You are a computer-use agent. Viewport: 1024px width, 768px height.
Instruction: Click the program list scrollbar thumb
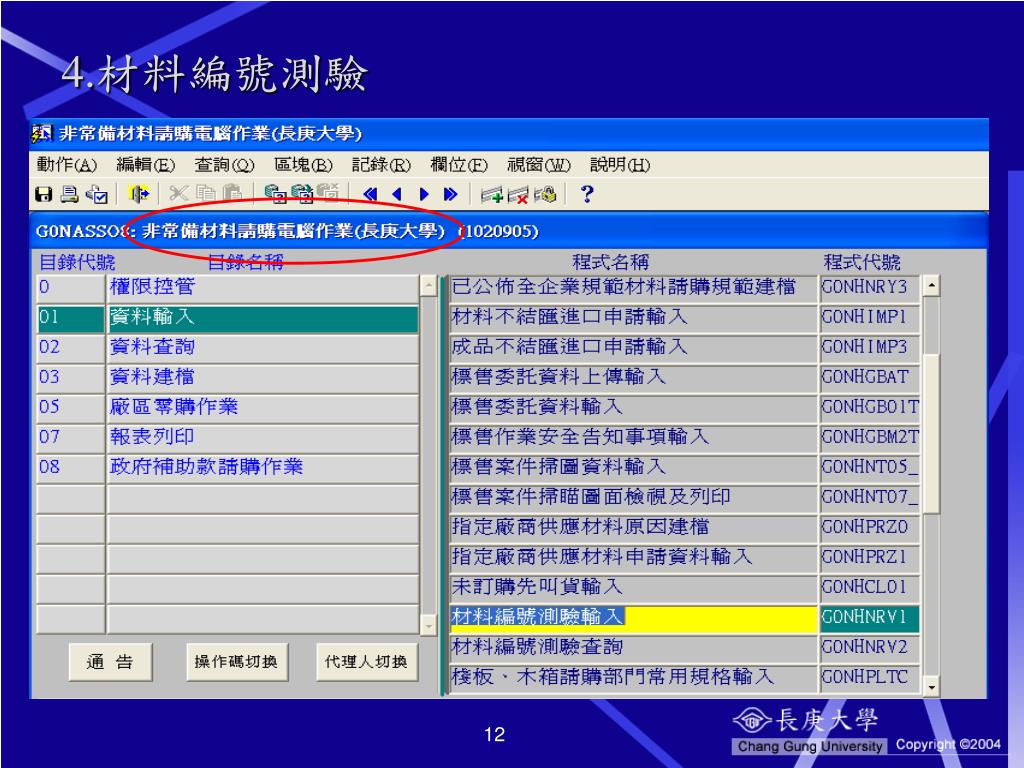(931, 434)
